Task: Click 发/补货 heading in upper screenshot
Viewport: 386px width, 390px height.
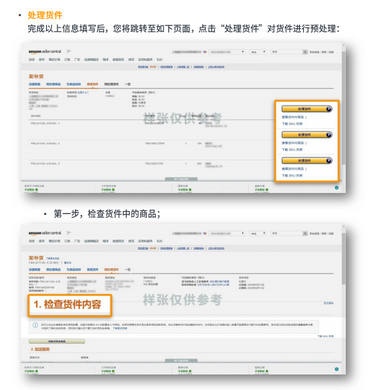Action: click(36, 76)
